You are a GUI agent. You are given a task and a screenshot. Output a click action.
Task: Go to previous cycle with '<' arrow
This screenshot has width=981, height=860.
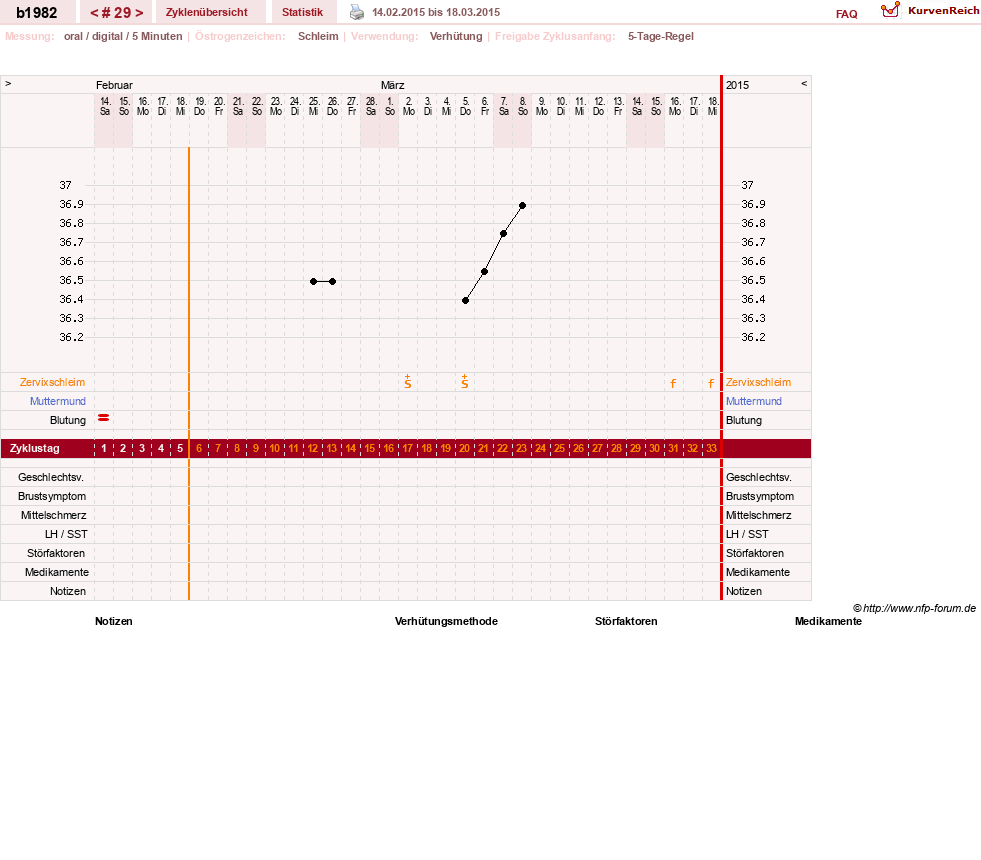[x=94, y=13]
